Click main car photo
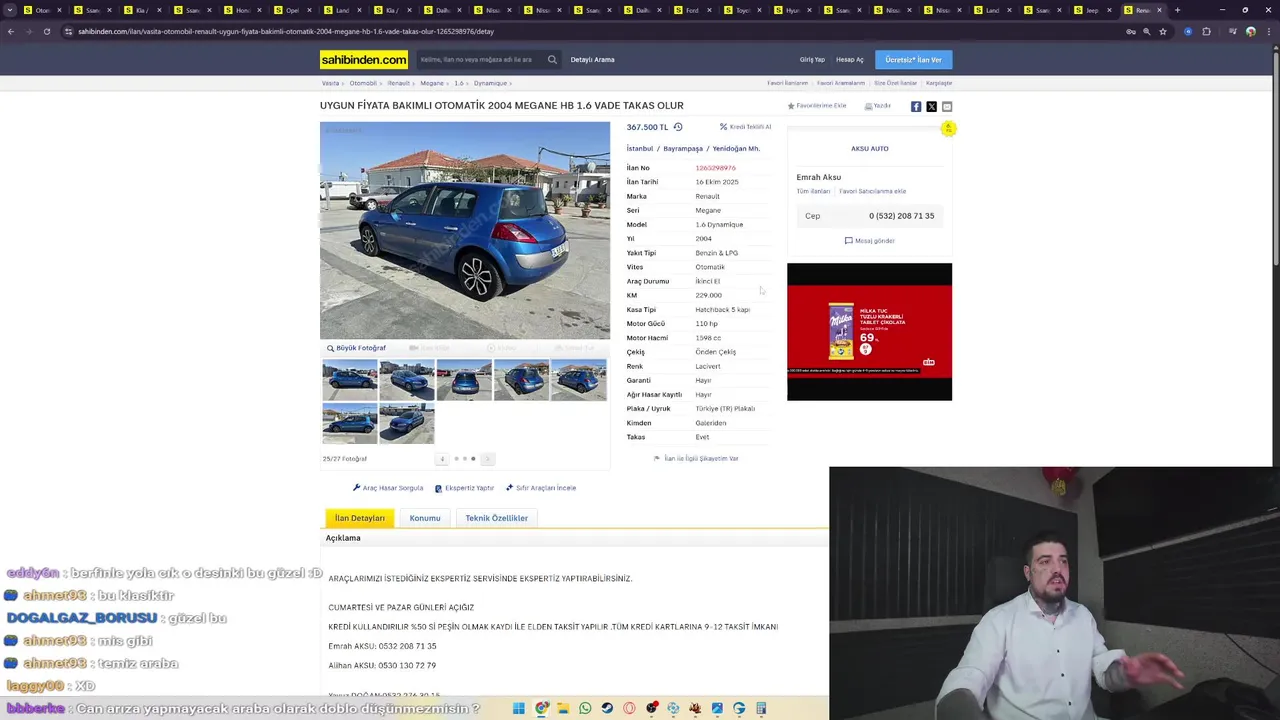Image resolution: width=1280 pixels, height=720 pixels. coord(465,230)
